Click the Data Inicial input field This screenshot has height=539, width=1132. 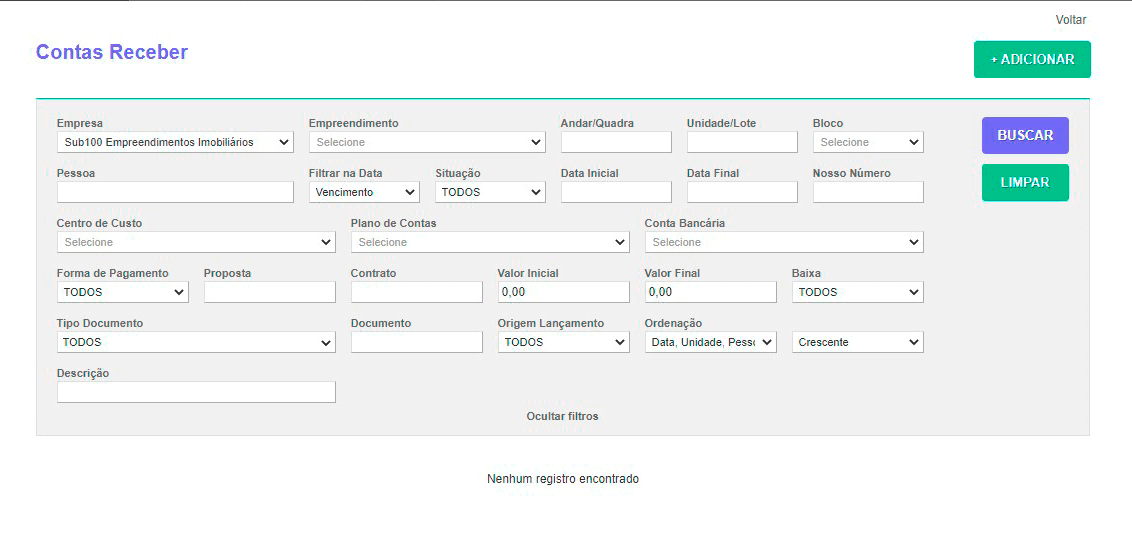coord(616,192)
